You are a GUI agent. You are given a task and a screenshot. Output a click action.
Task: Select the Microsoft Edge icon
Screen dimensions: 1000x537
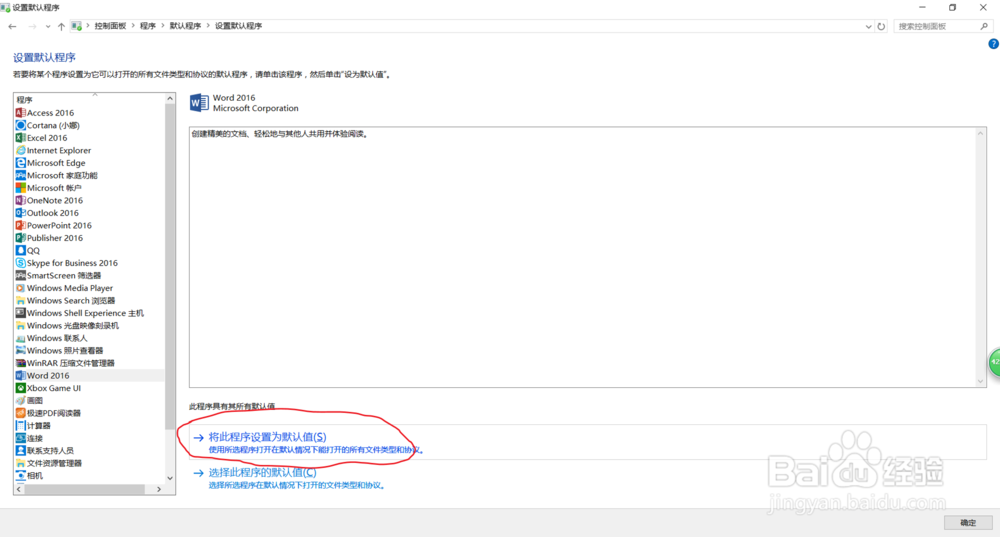click(x=20, y=163)
